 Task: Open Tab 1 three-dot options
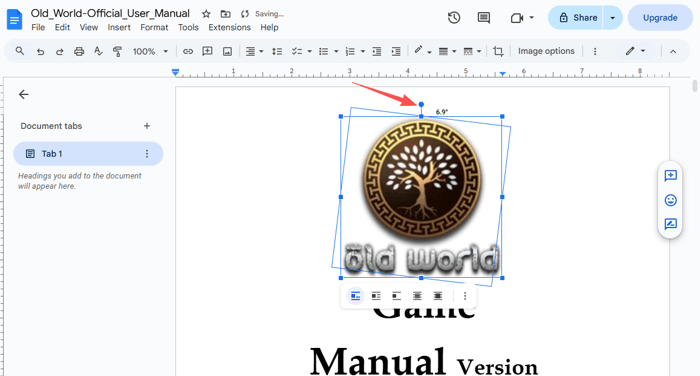tap(147, 154)
